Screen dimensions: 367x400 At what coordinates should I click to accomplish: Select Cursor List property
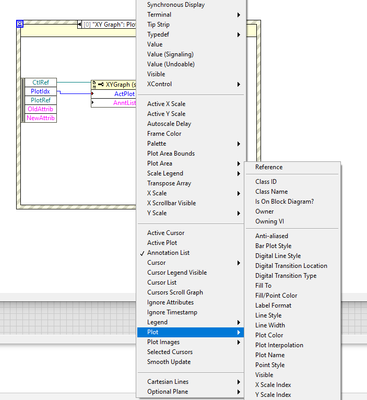[191, 283]
